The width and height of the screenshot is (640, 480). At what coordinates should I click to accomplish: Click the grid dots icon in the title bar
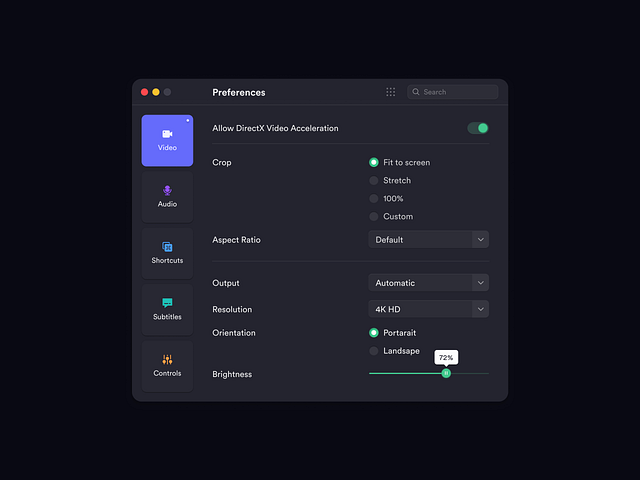(x=391, y=92)
